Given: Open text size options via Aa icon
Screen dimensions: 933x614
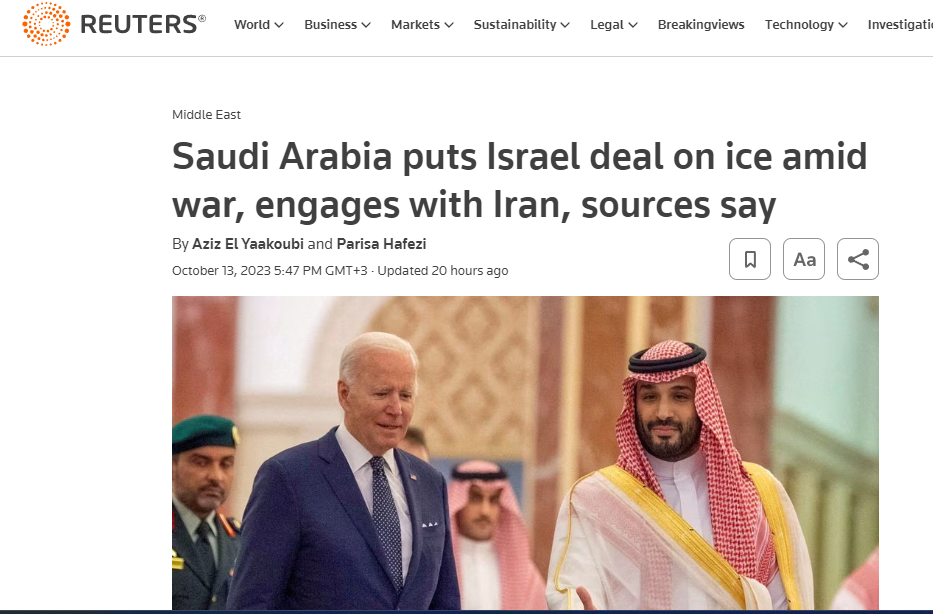Looking at the screenshot, I should [804, 259].
